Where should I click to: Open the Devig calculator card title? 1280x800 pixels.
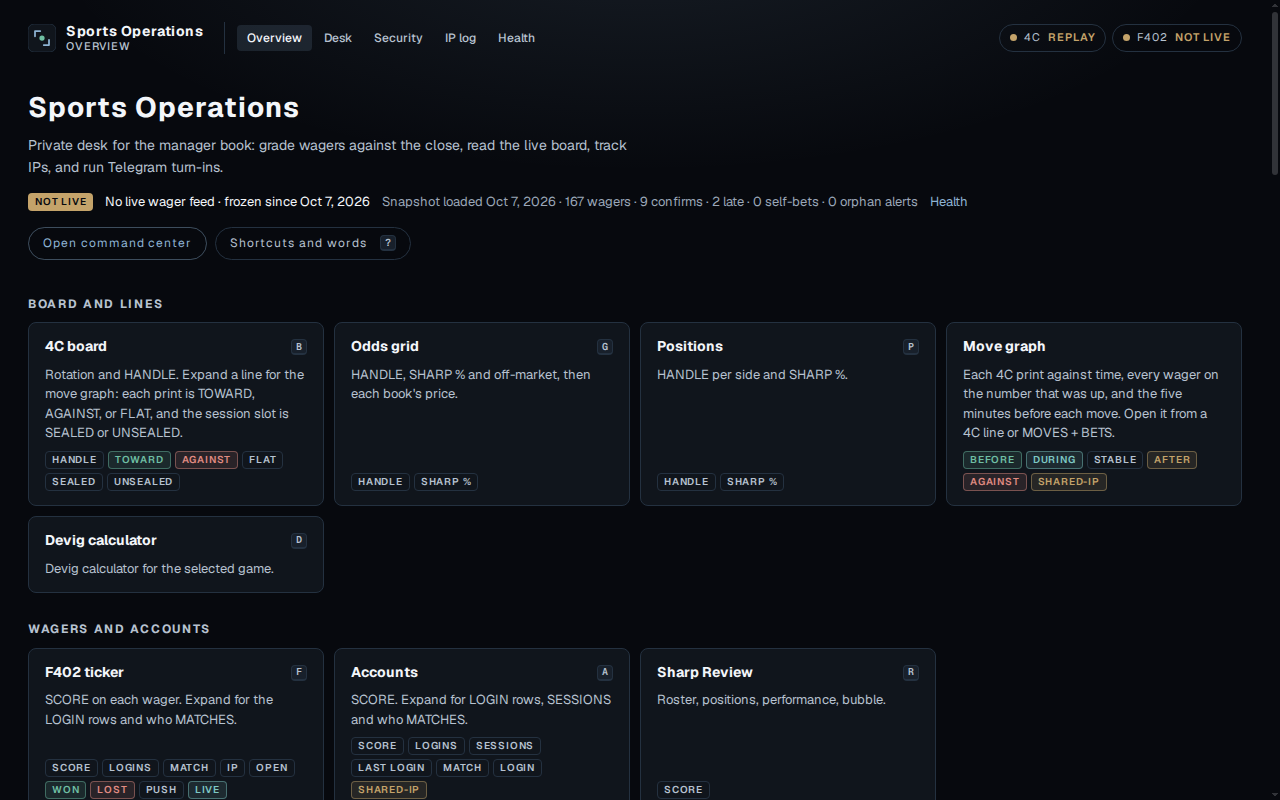tap(101, 540)
